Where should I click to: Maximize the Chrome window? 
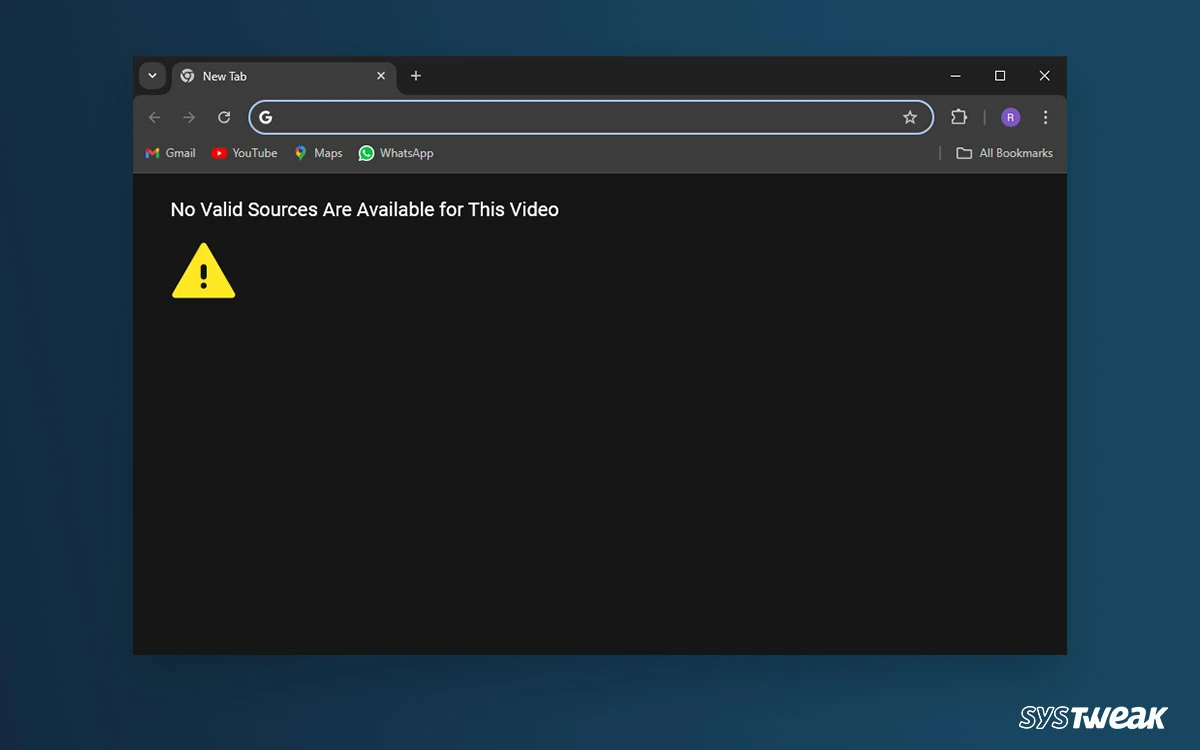click(1000, 76)
